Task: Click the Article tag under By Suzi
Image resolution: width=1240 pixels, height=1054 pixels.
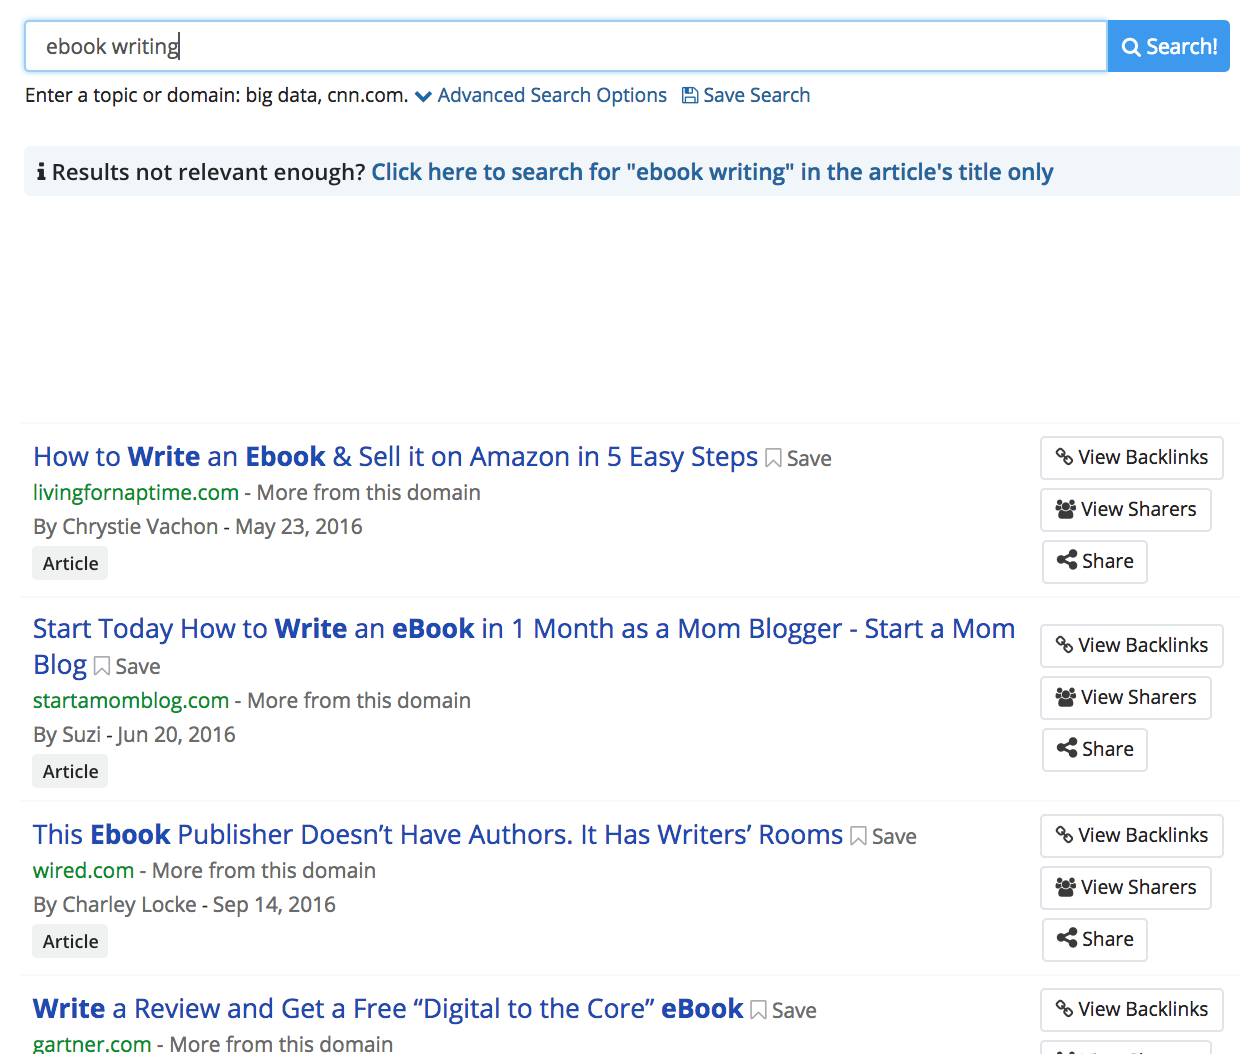Action: tap(70, 771)
